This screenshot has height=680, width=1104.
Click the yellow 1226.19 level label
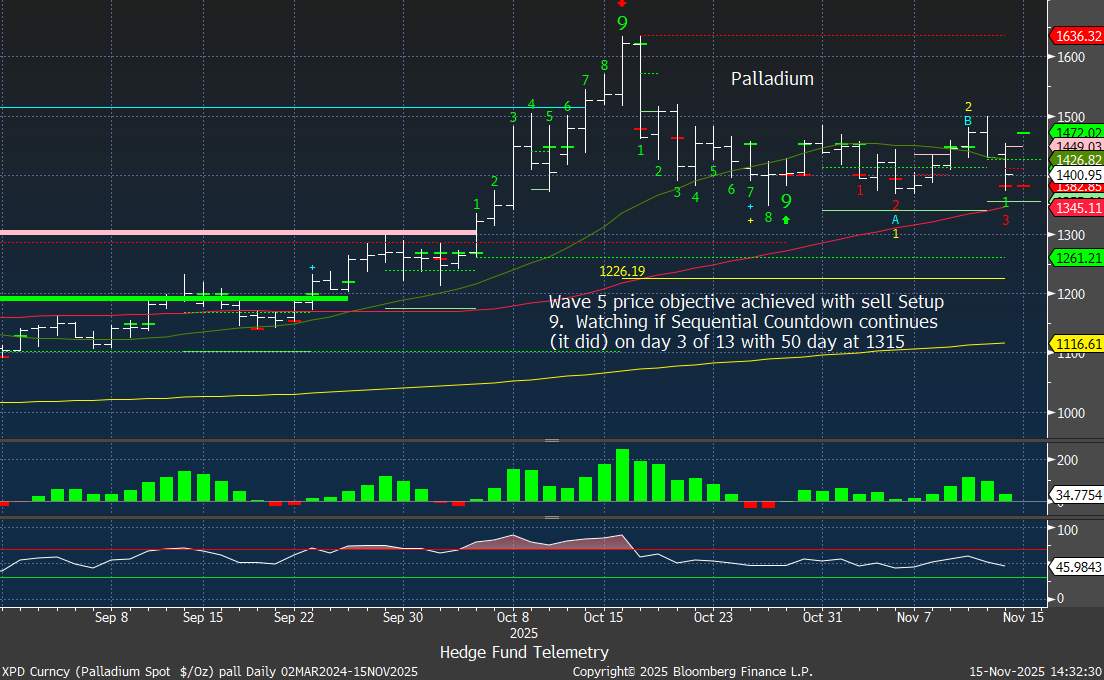coord(622,271)
